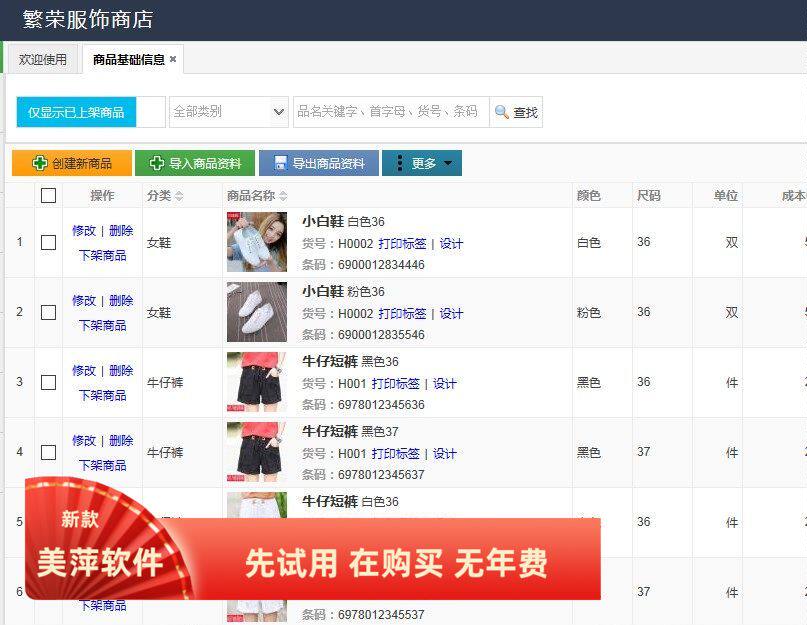The image size is (807, 625).
Task: Sort by 商品名称 column arrows
Action: coord(283,196)
